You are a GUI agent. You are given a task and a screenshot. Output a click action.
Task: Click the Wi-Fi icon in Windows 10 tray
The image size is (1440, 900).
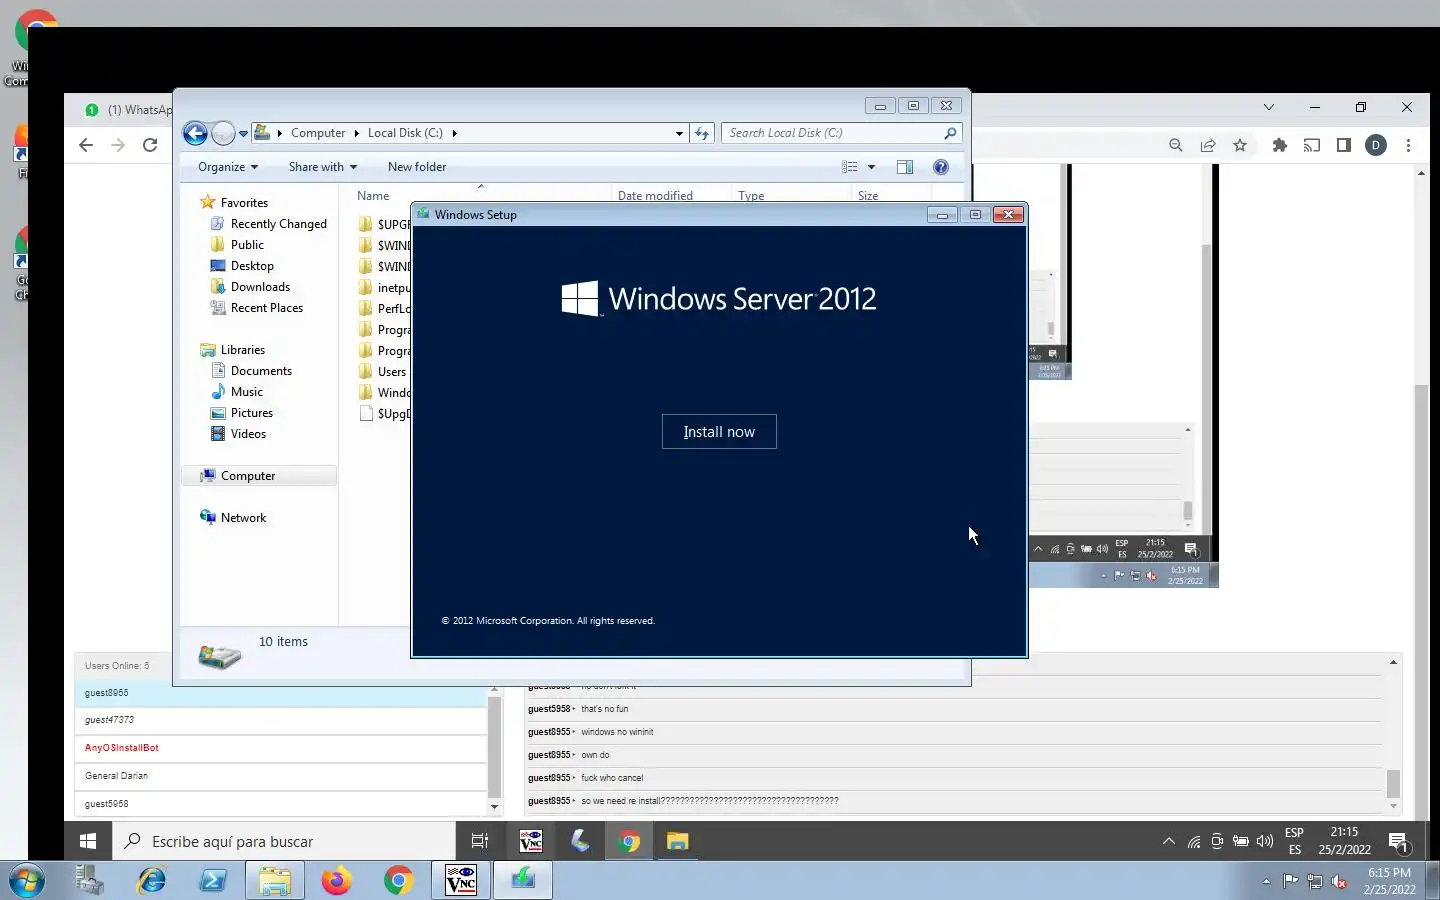click(1193, 841)
